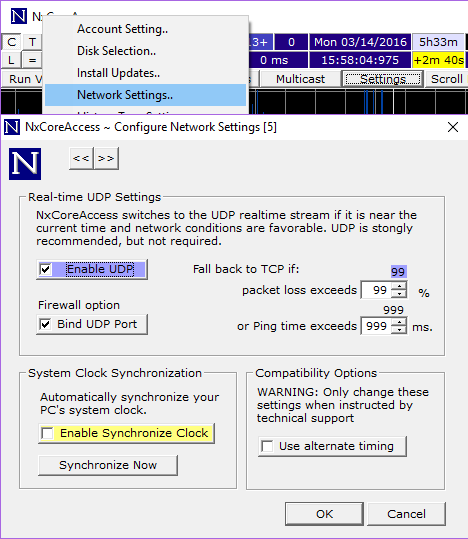Click the N icon in main window title
468x539 pixels.
[19, 16]
